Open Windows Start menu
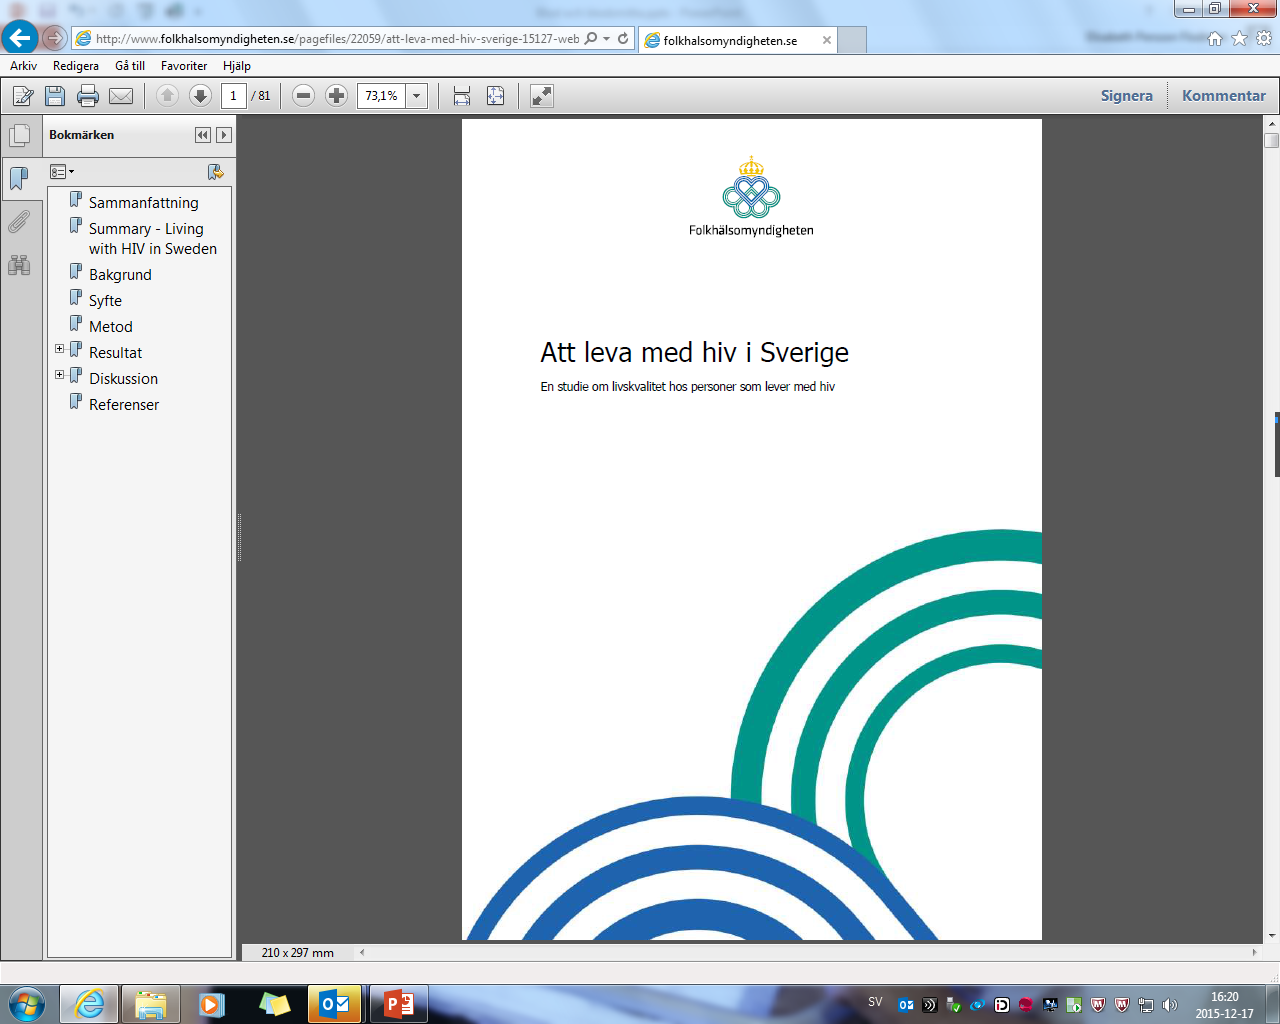Viewport: 1280px width, 1024px height. [x=27, y=1004]
